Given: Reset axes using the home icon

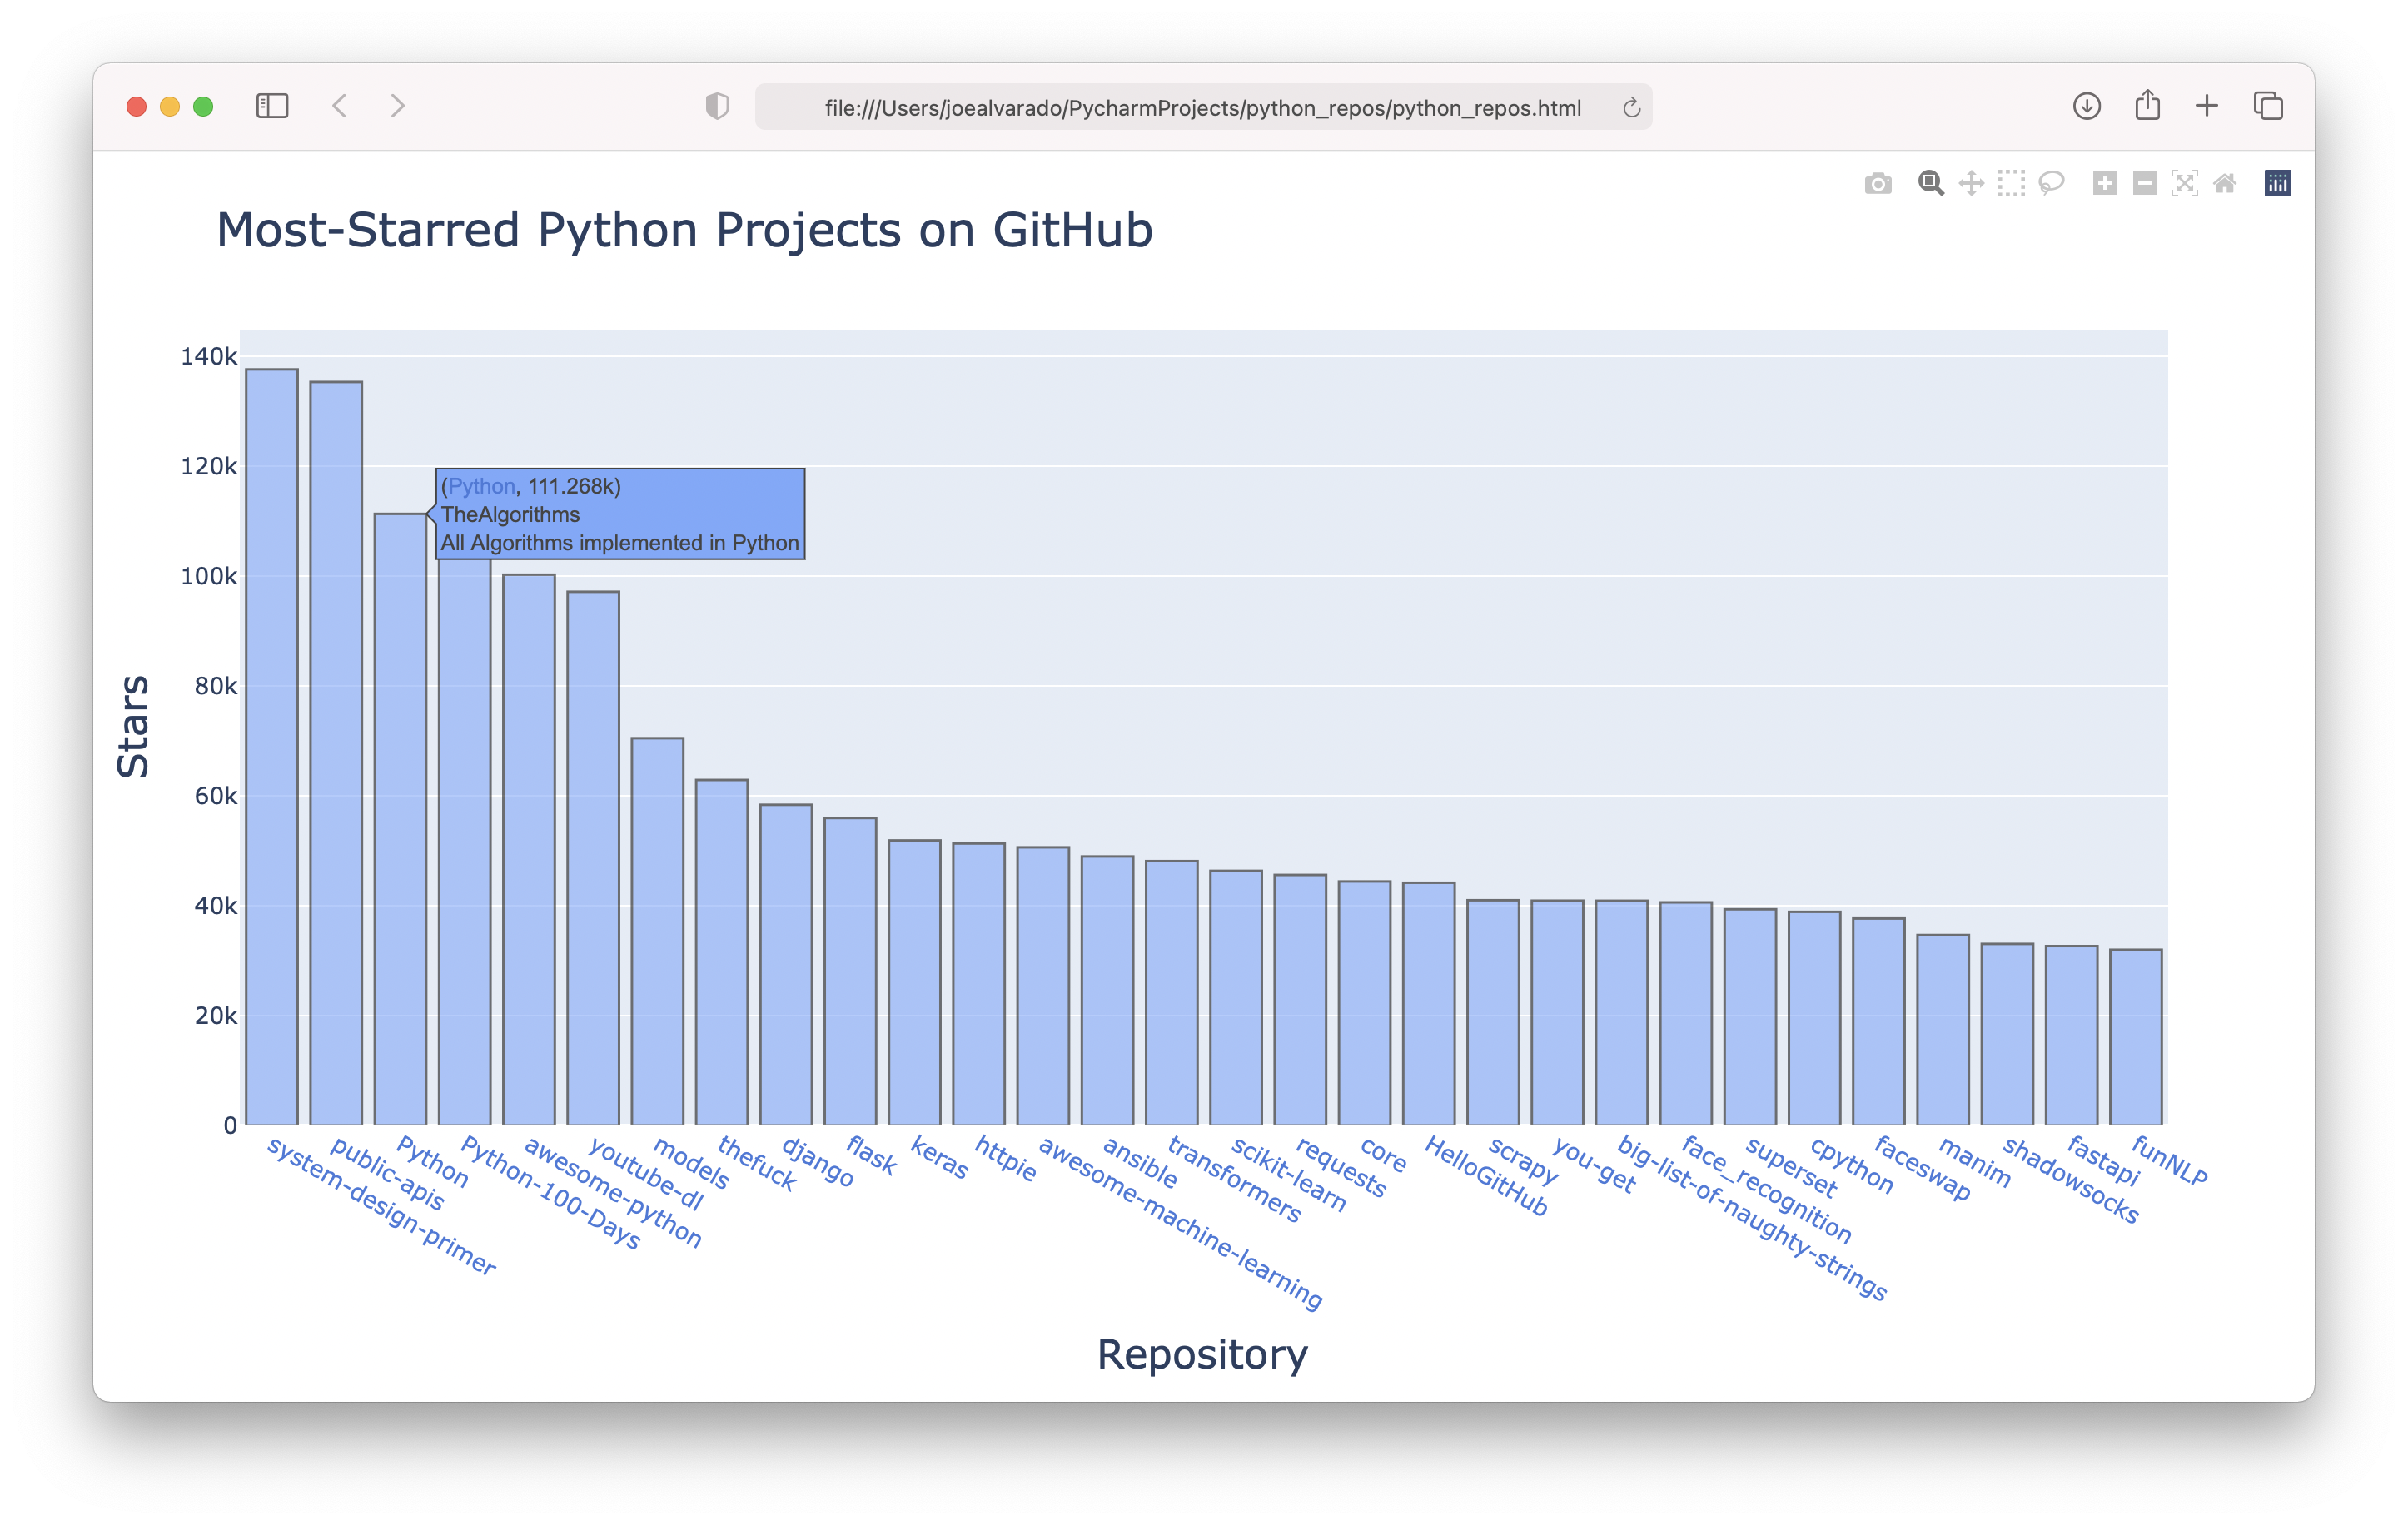Looking at the screenshot, I should click(2226, 183).
